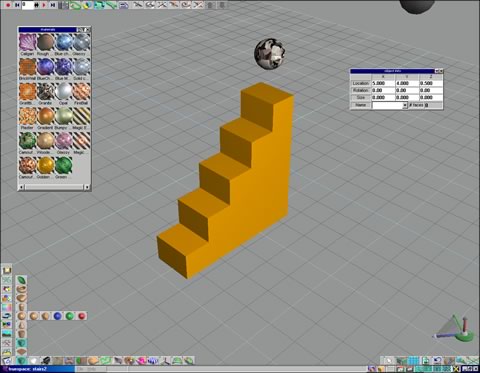Select the red sphere primitive icon
Screen dimensions: 480x373
coord(82,316)
